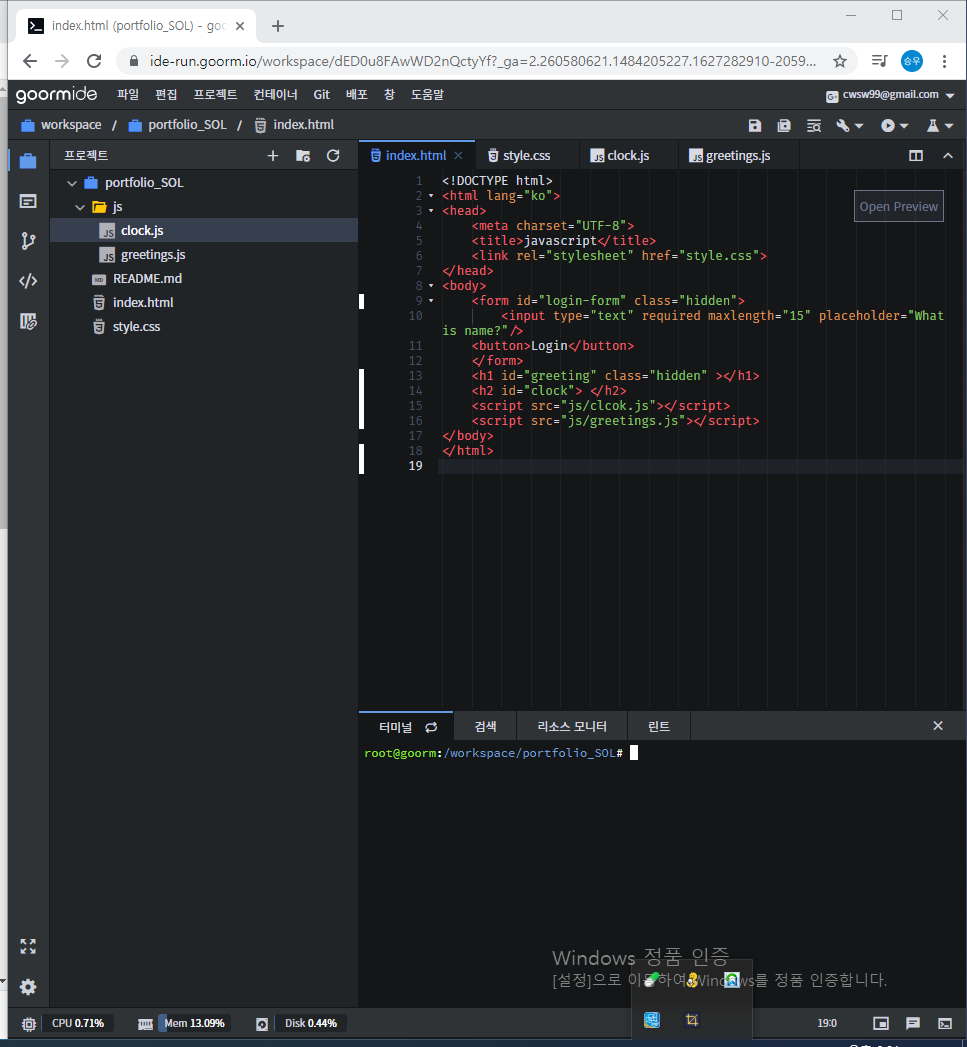Open the code snippet sidebar icon
Screen dimensions: 967x1047
click(x=28, y=281)
